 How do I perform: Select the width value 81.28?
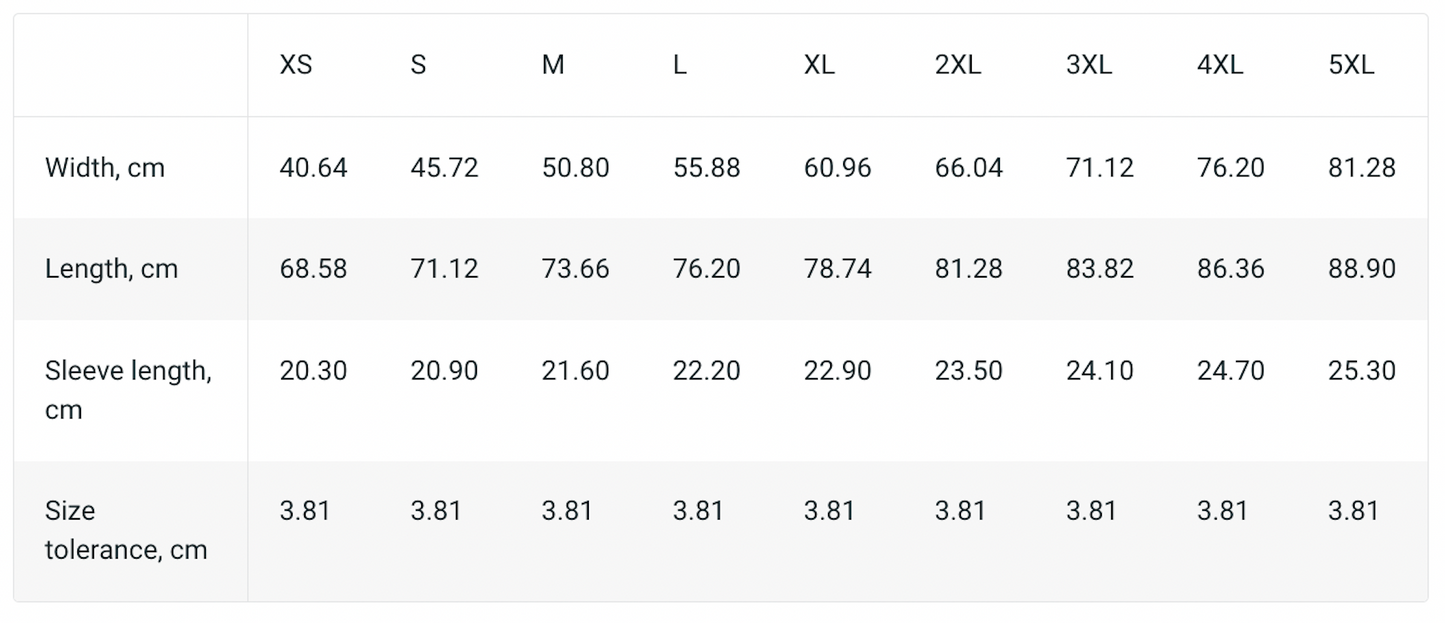click(1361, 168)
